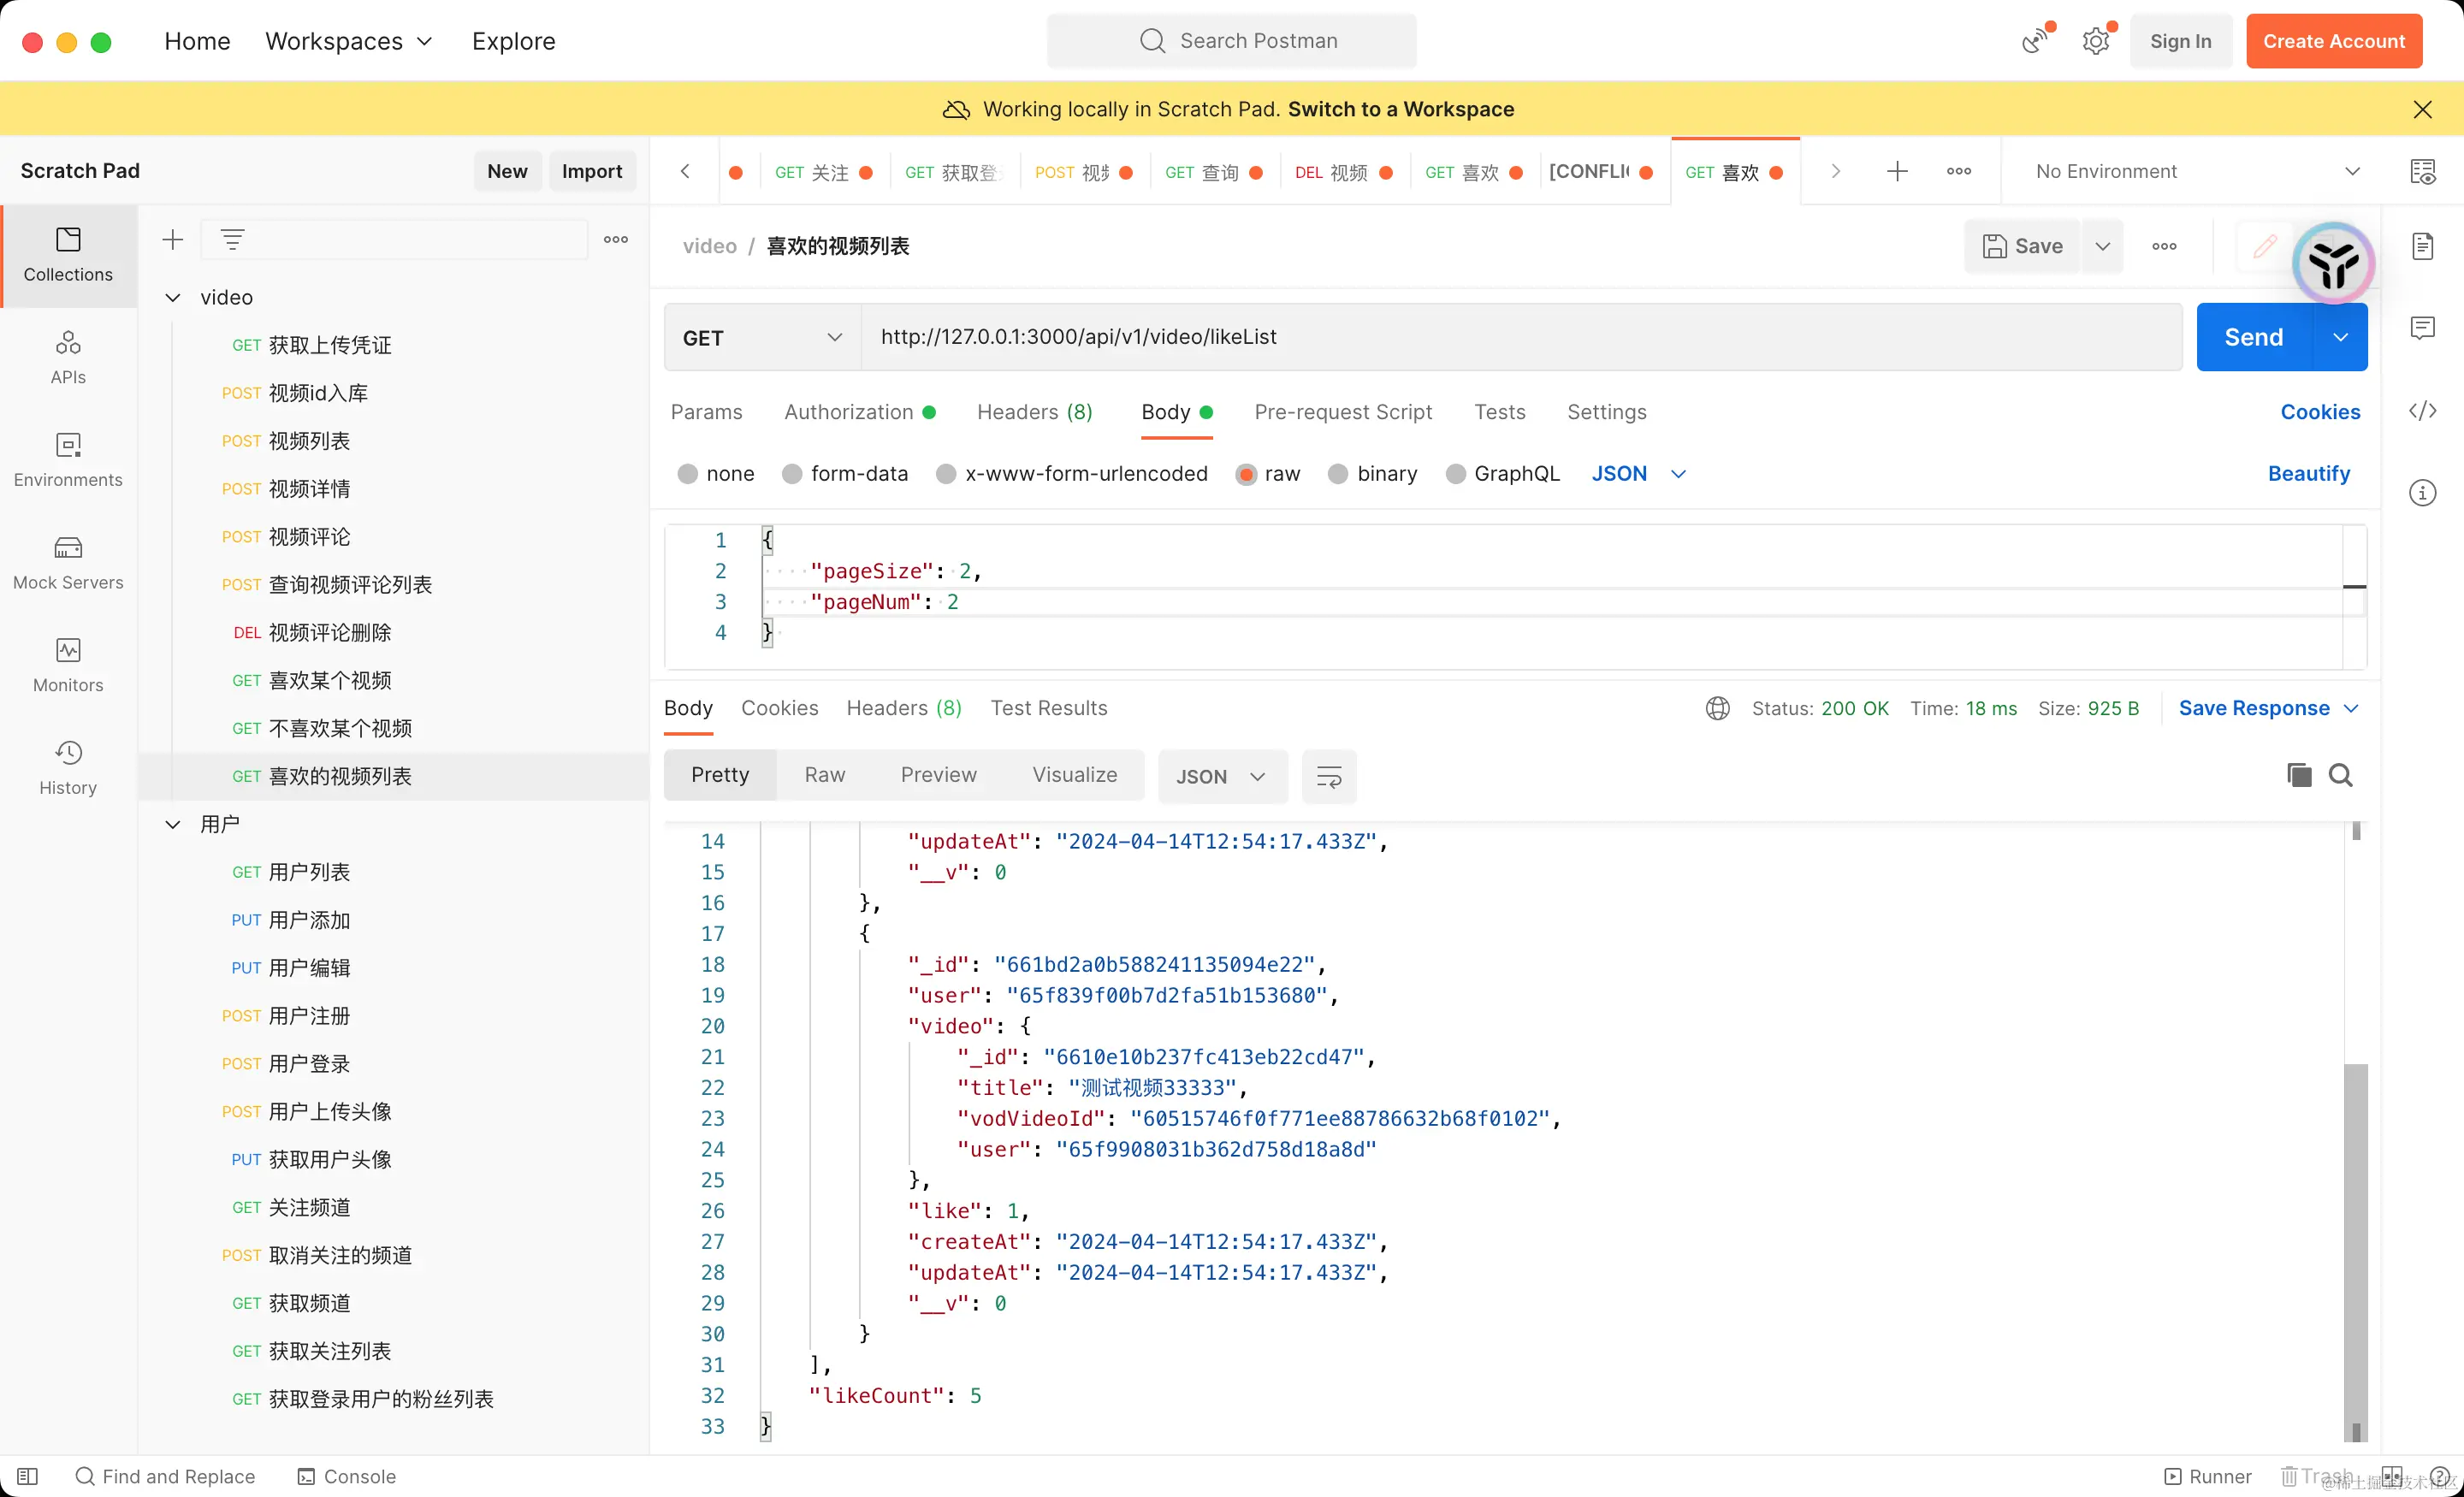2464x1497 pixels.
Task: Select the binary body option
Action: (1338, 474)
